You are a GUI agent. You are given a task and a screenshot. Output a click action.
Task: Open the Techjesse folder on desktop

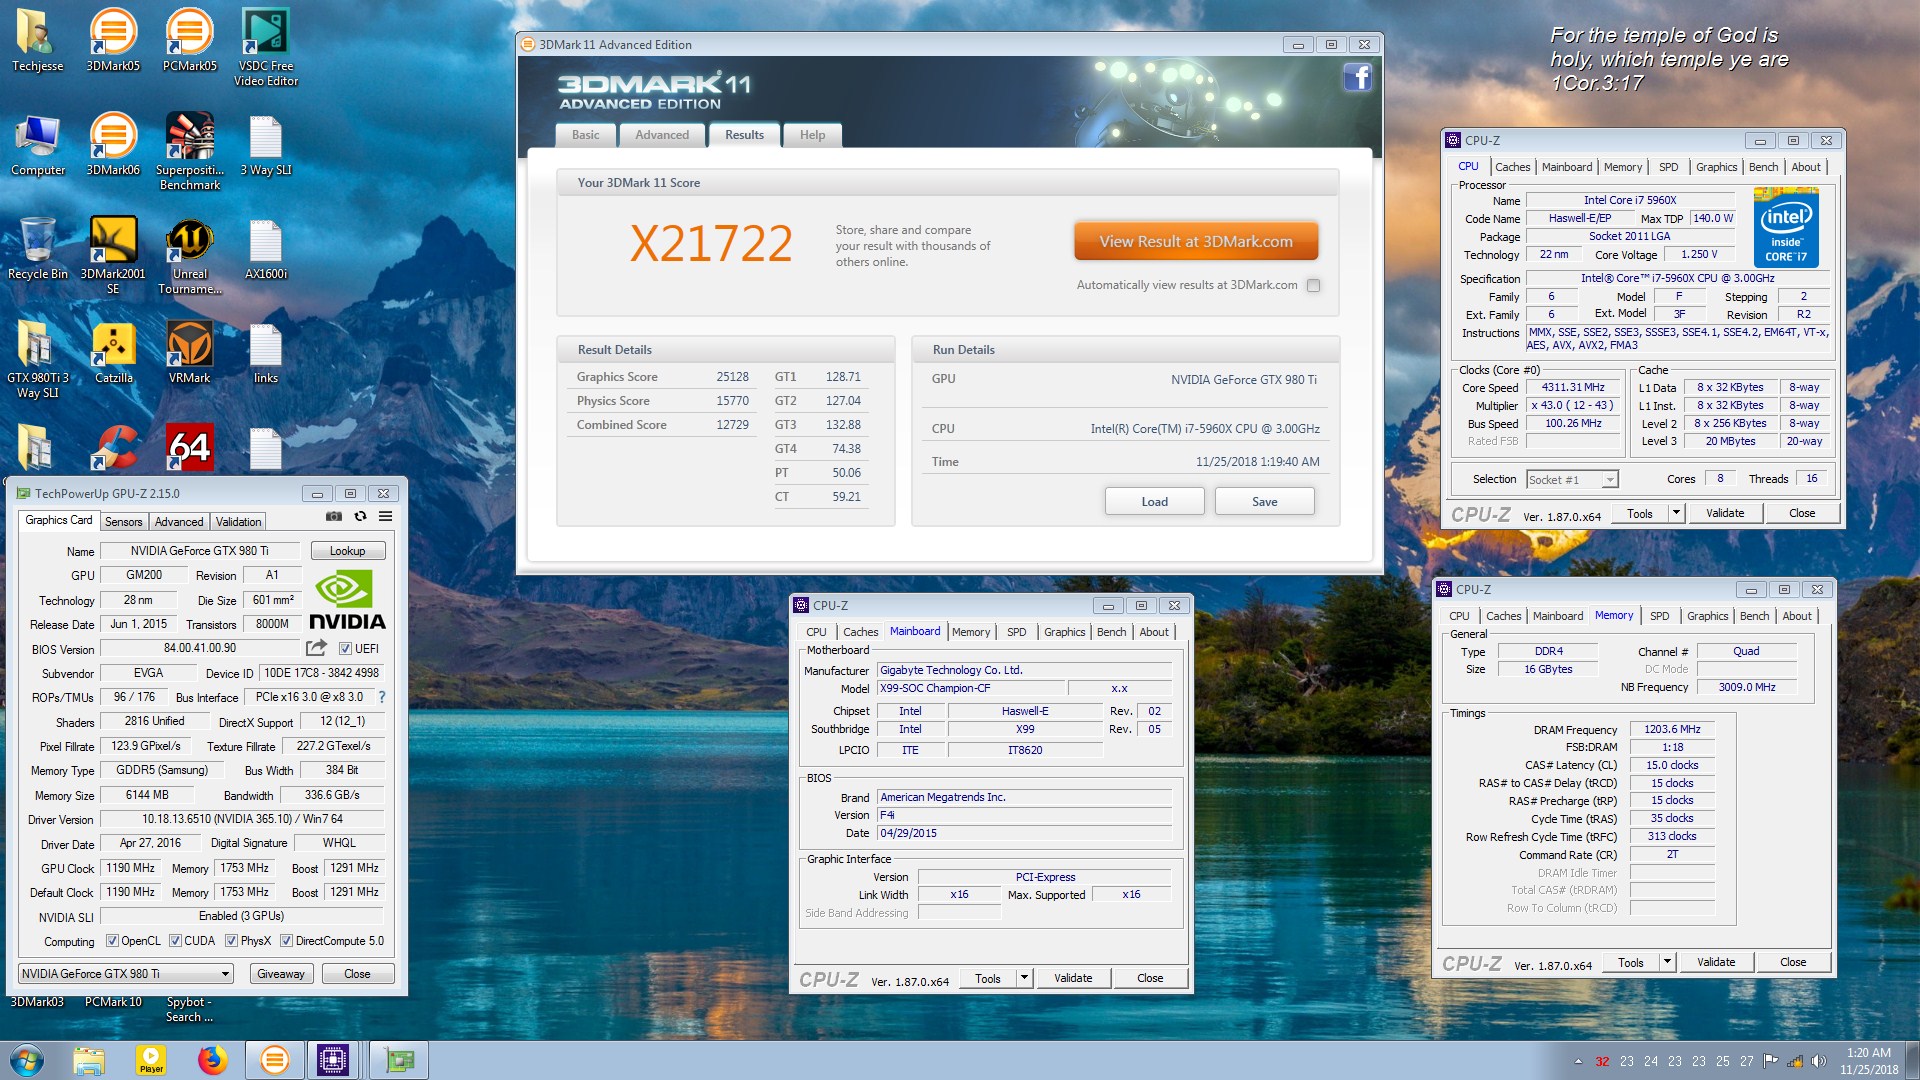tap(37, 40)
